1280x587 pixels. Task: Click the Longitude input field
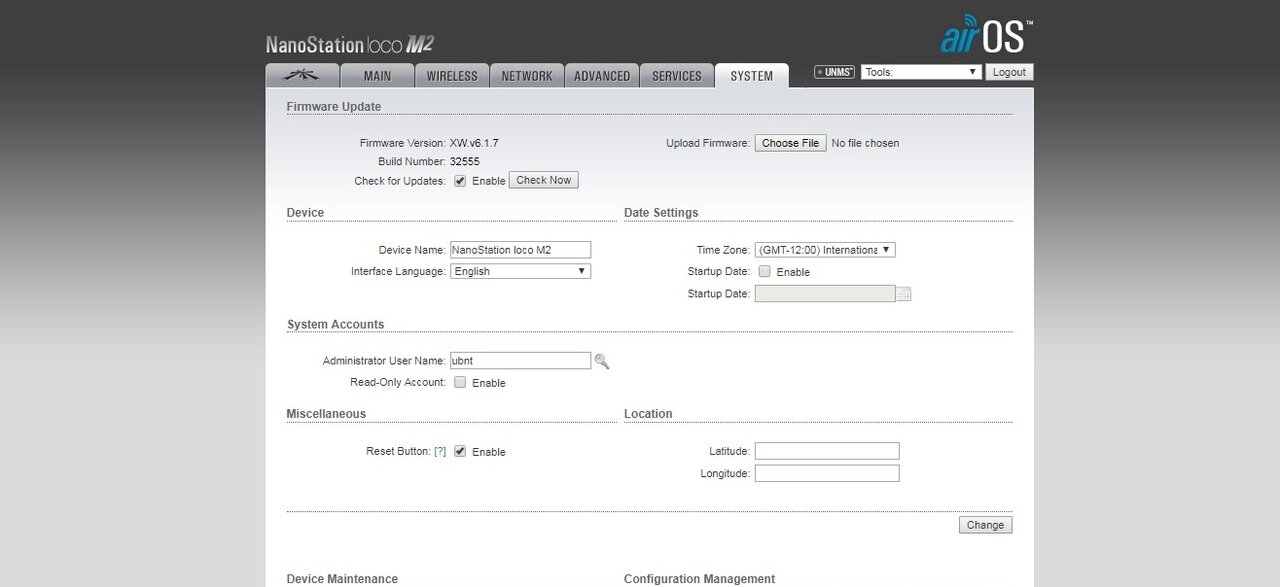[x=827, y=474]
